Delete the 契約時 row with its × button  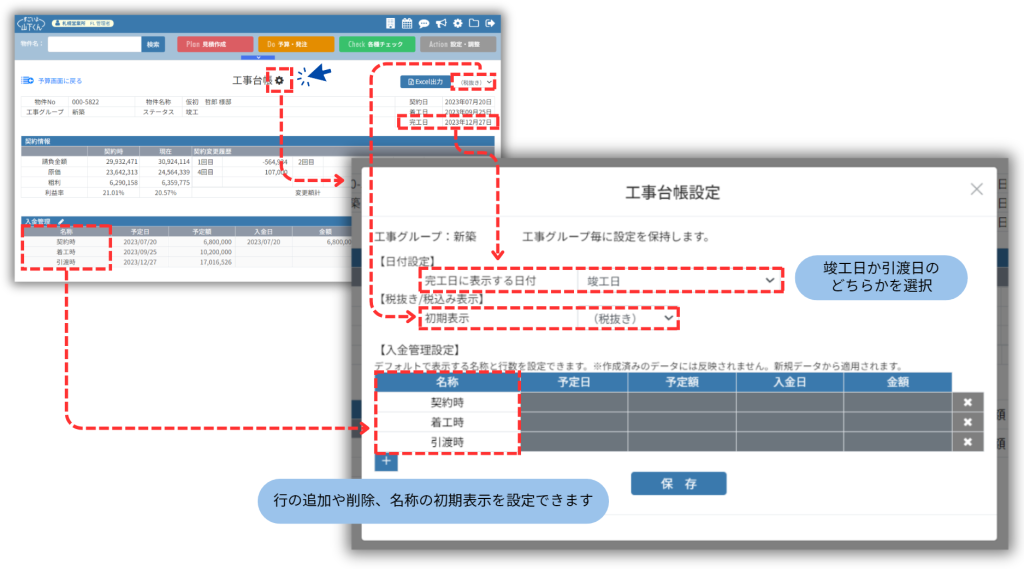pos(967,402)
